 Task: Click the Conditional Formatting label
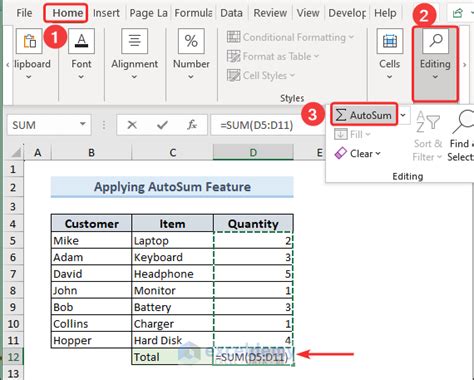click(294, 37)
